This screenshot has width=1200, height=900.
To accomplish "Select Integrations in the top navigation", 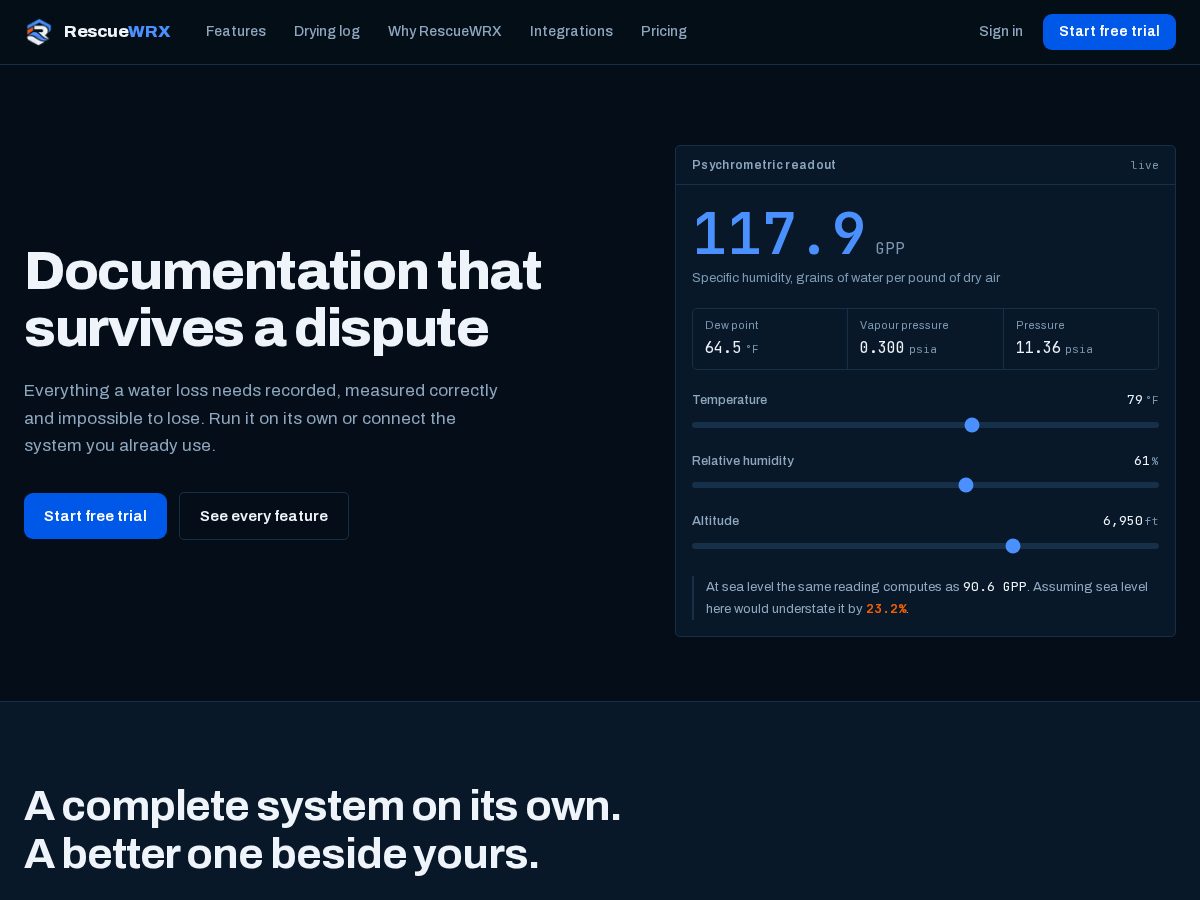I will tap(571, 32).
